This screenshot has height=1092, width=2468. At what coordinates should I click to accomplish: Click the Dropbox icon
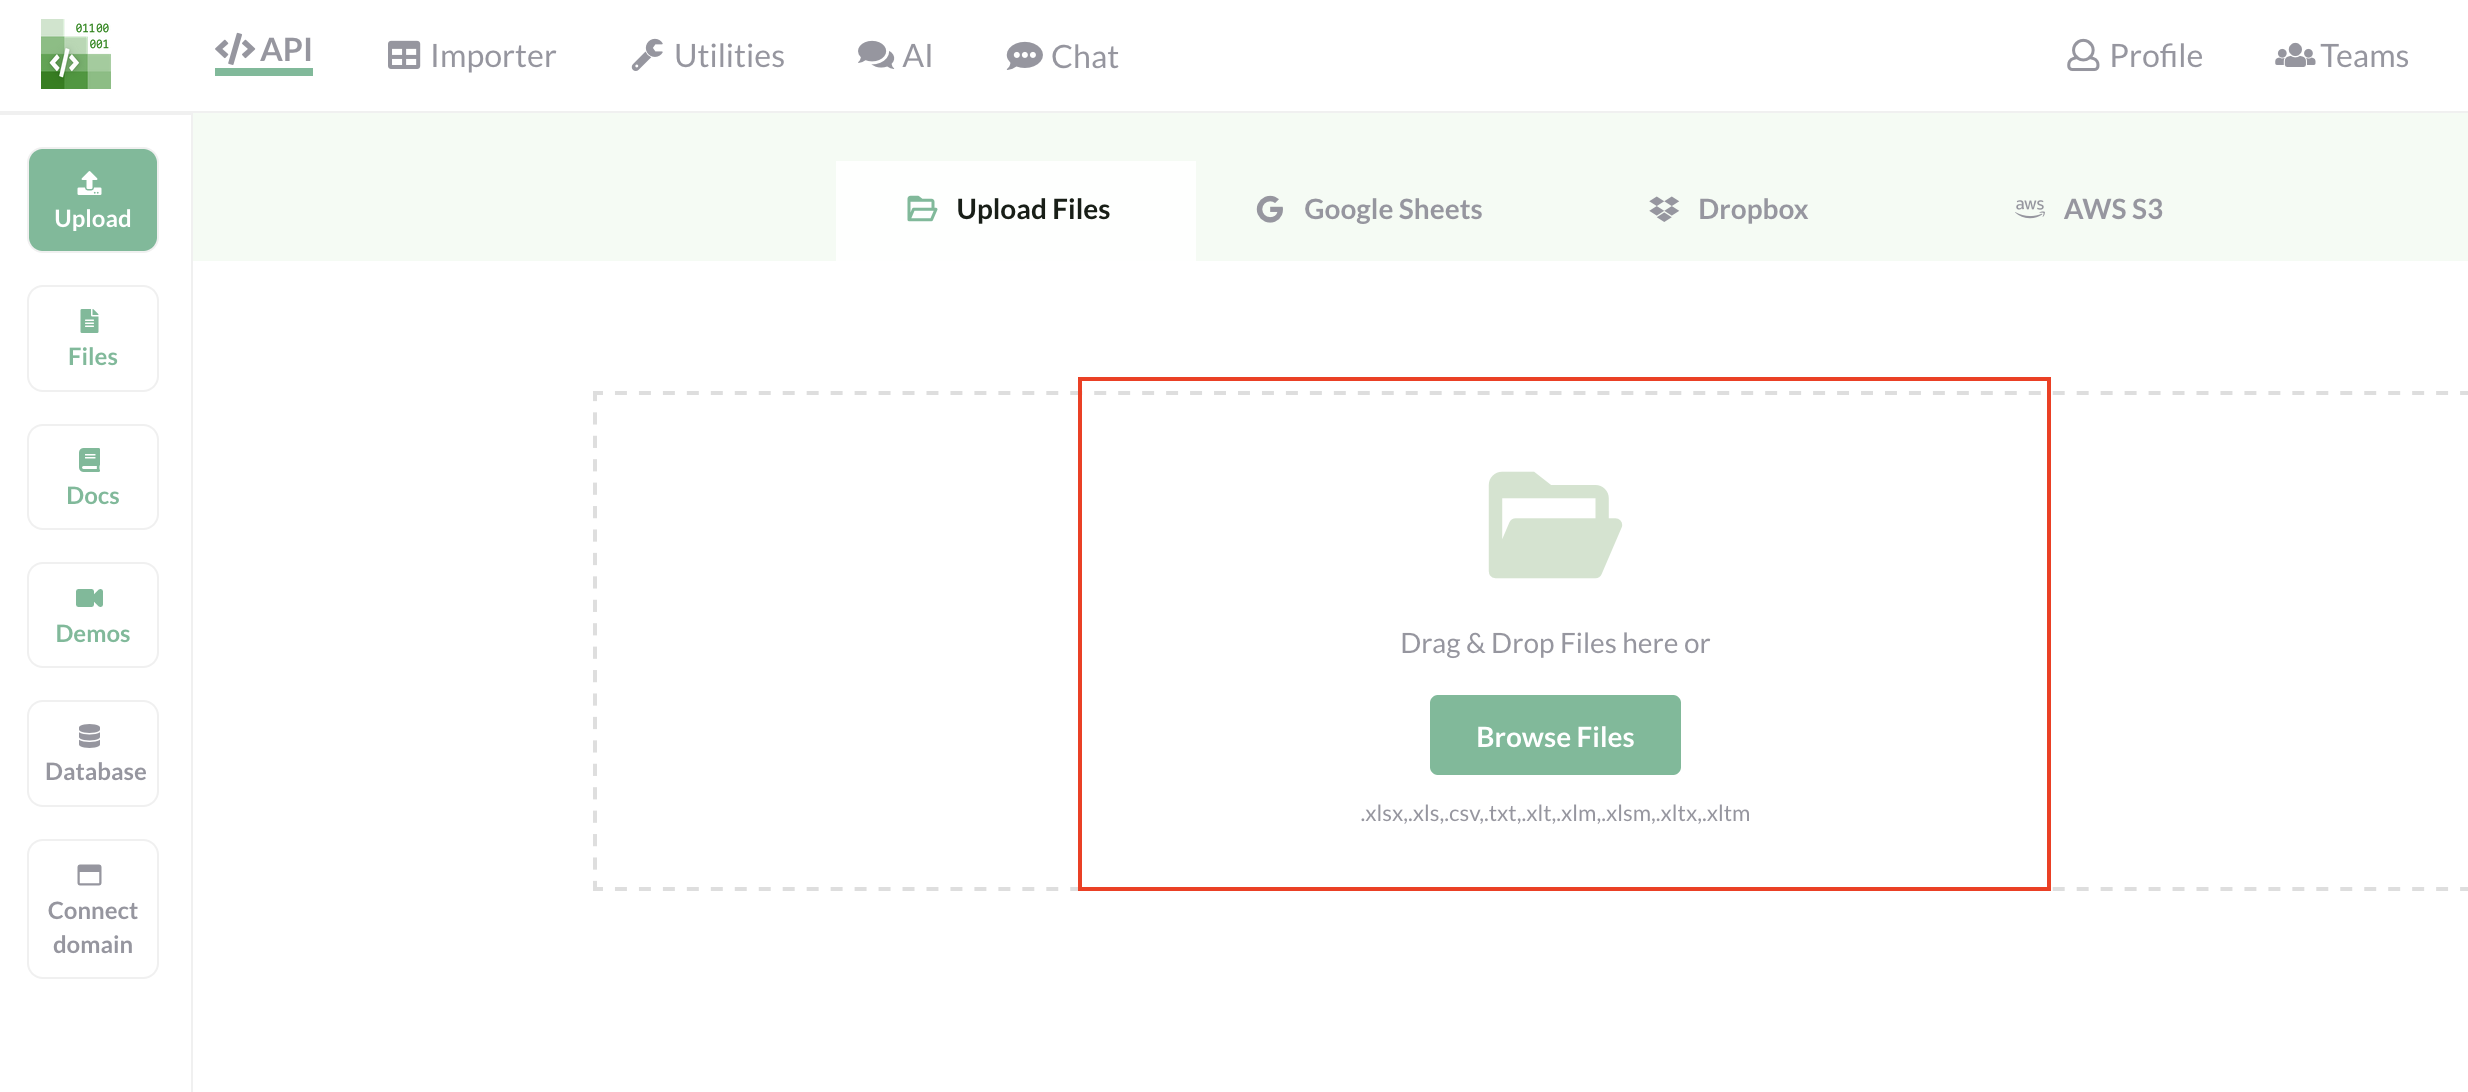click(x=1665, y=209)
